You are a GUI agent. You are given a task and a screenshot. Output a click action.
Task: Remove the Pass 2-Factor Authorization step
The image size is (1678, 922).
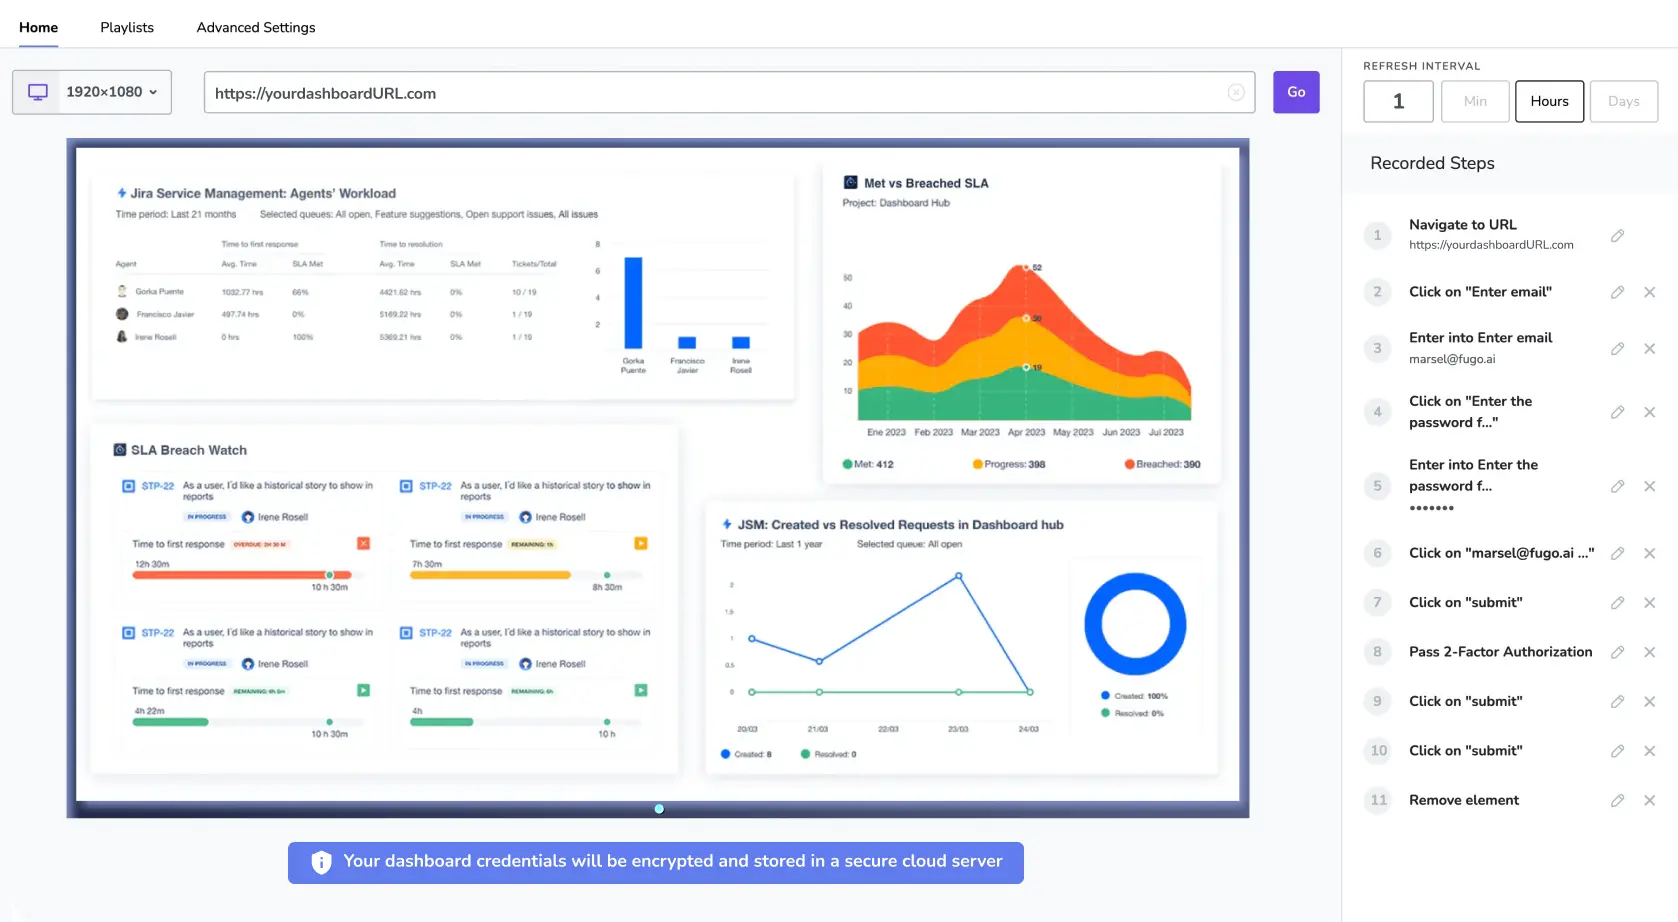(x=1649, y=652)
